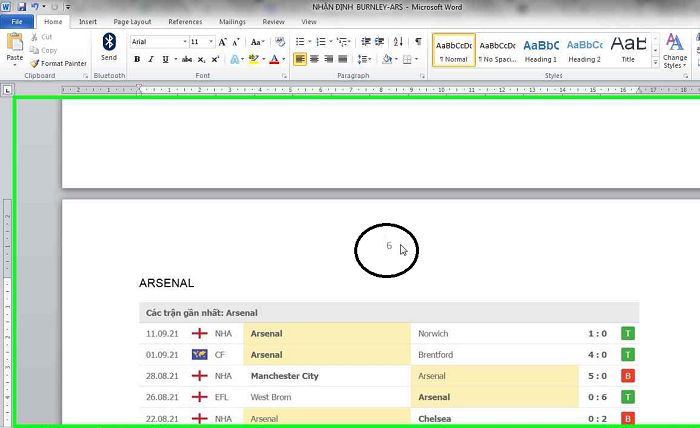Grow font size with the A-up icon

(x=222, y=42)
